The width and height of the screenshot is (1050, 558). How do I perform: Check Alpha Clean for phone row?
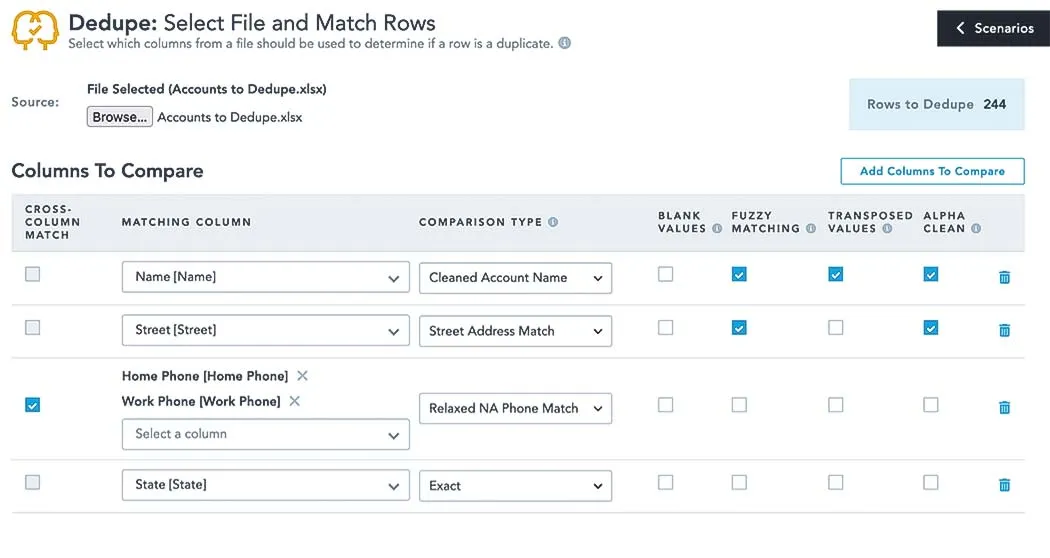930,405
